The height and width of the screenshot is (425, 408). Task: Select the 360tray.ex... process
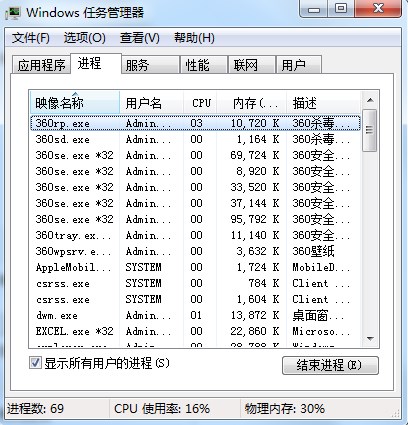click(x=195, y=235)
